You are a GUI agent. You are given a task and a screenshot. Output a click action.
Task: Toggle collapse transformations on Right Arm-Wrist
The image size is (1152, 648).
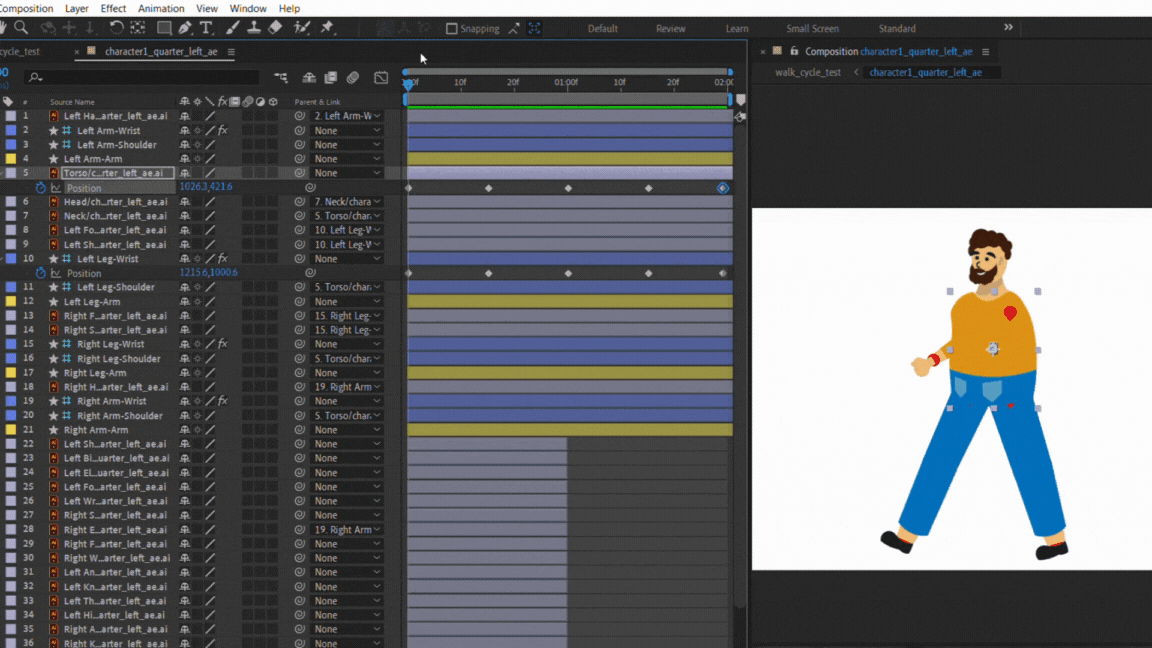pos(198,401)
